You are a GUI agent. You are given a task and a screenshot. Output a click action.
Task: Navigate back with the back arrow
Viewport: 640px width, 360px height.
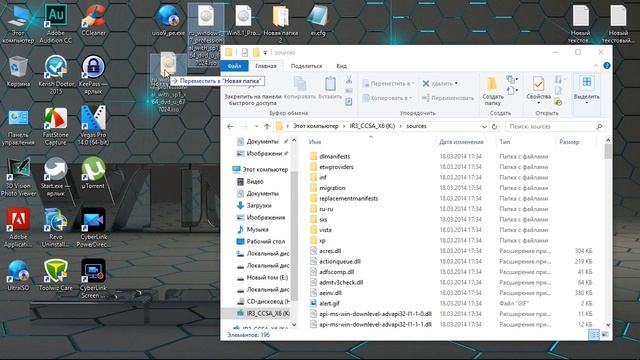[x=230, y=127]
